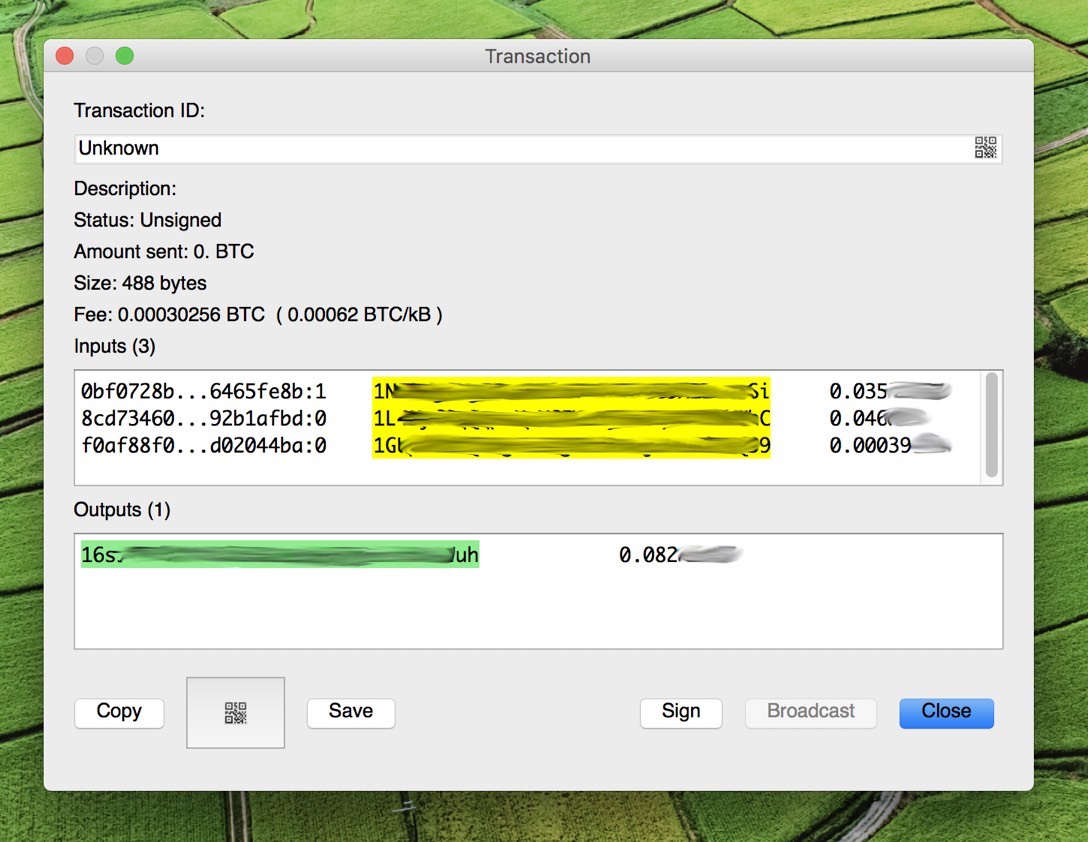Click the yellow highlighted address starting 1G
Screen dimensions: 1088x842
click(x=571, y=445)
